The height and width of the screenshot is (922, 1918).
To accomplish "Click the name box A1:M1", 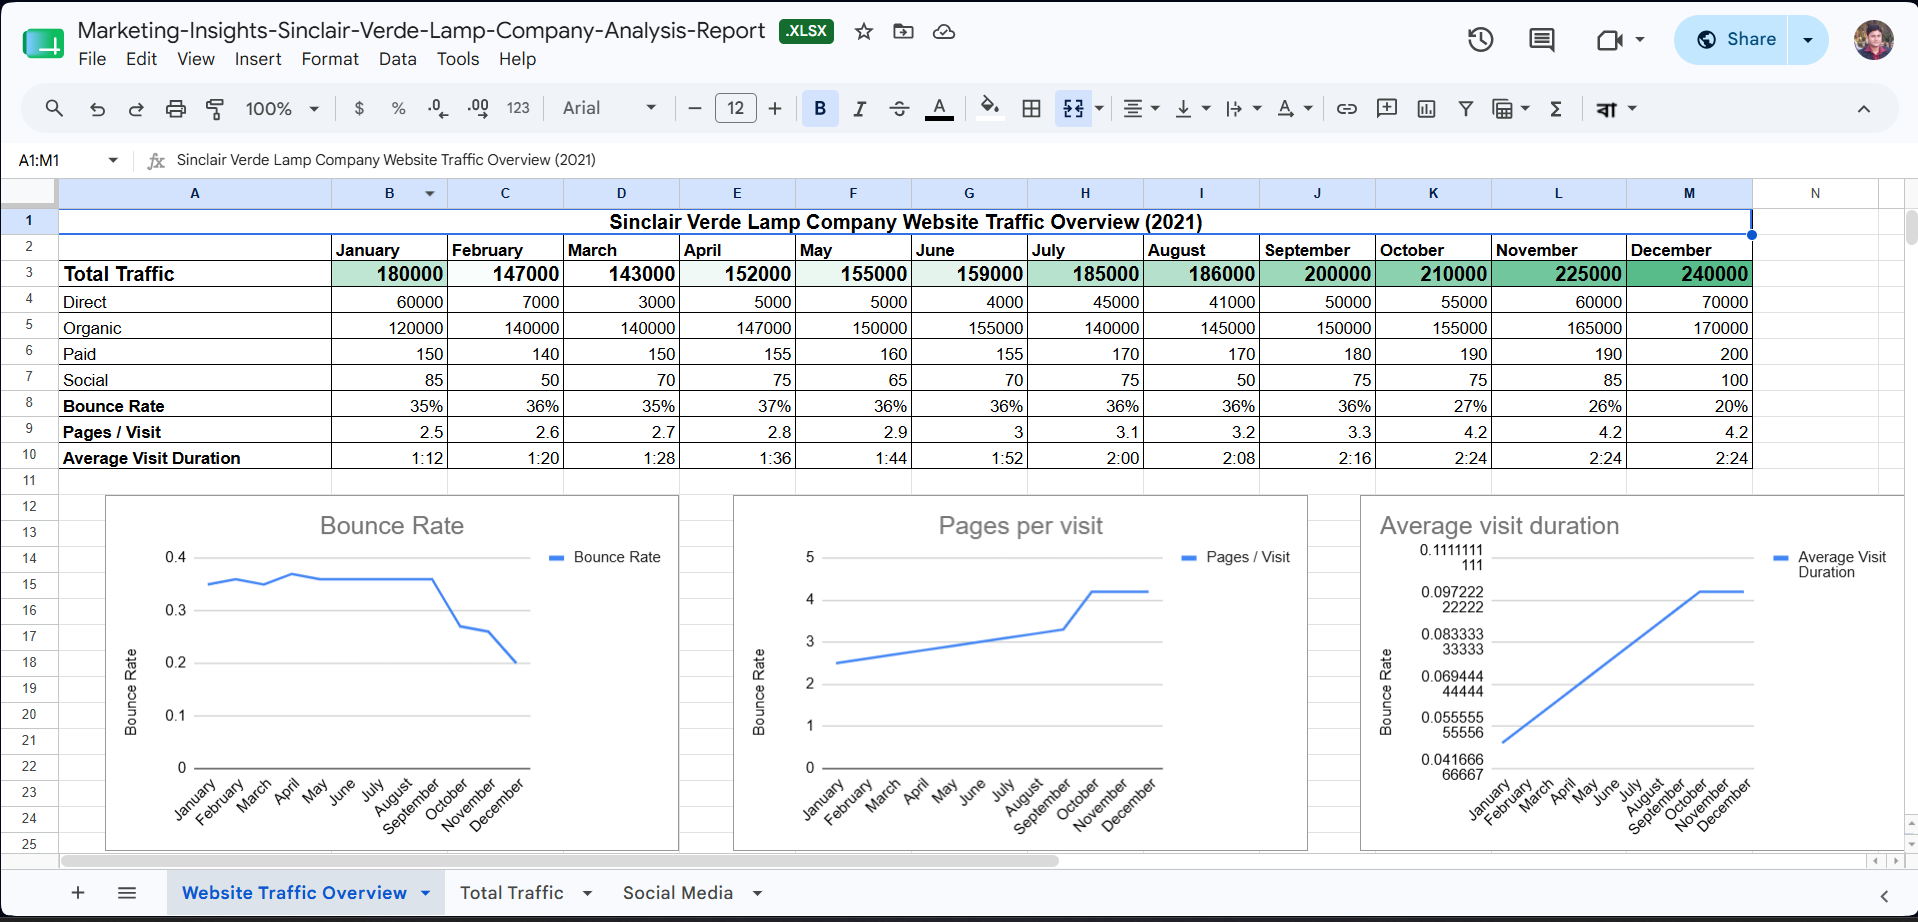I will (x=68, y=160).
